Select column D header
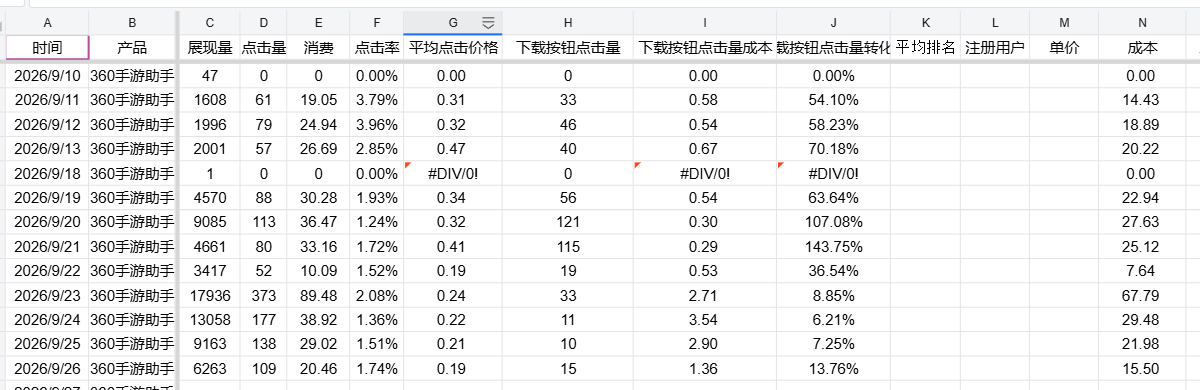The height and width of the screenshot is (390, 1200). [263, 22]
